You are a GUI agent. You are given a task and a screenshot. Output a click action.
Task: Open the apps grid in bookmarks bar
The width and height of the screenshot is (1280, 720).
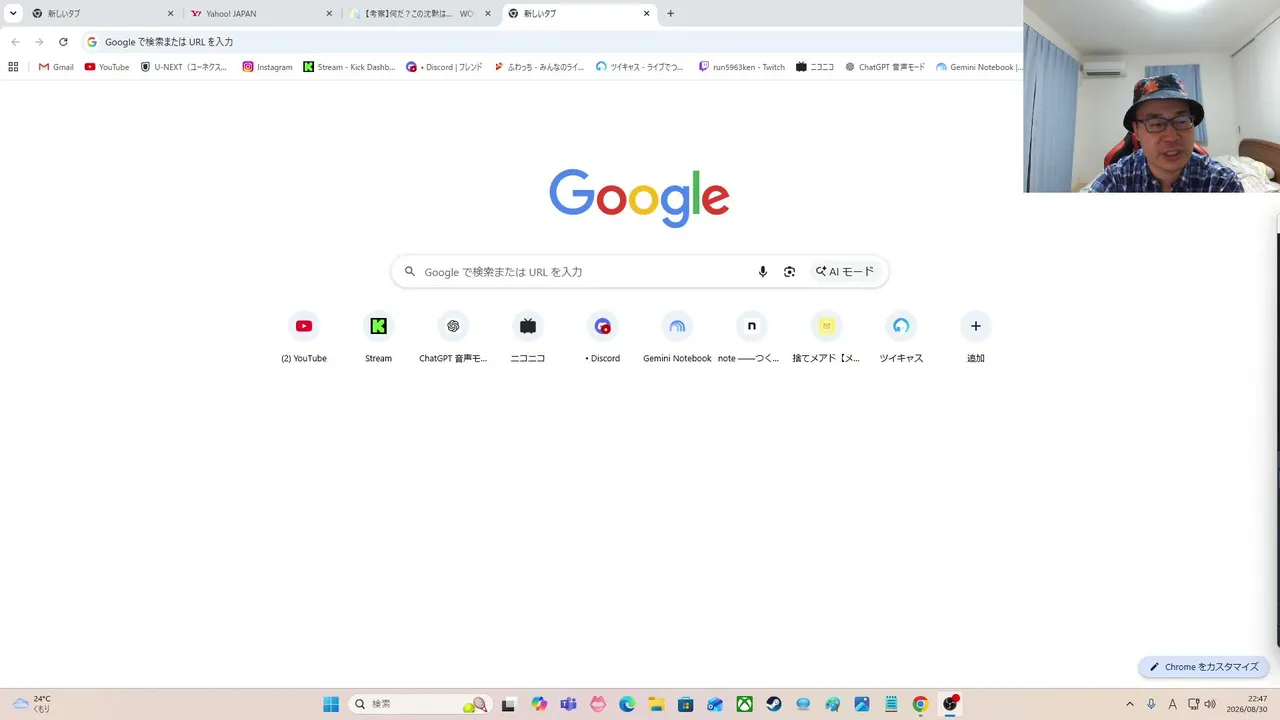(13, 67)
